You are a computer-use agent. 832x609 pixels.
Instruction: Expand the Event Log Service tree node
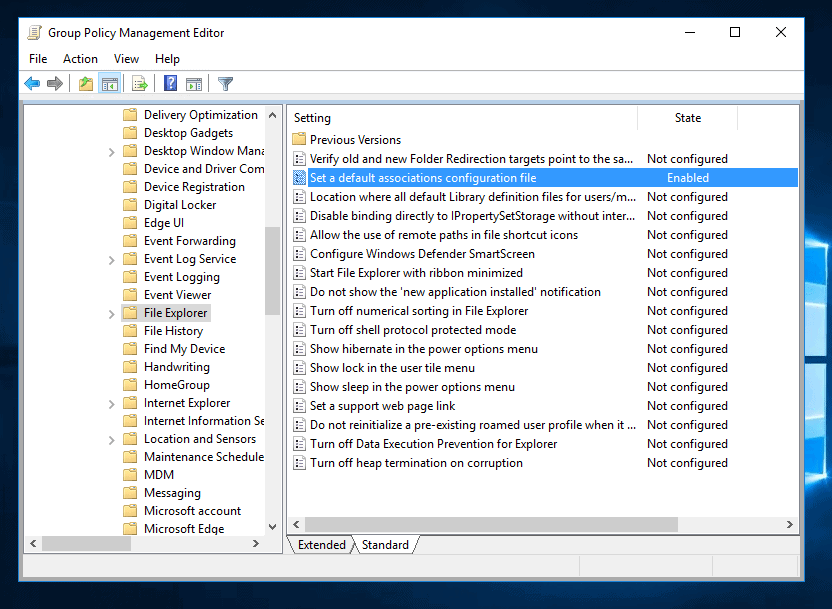coord(111,260)
